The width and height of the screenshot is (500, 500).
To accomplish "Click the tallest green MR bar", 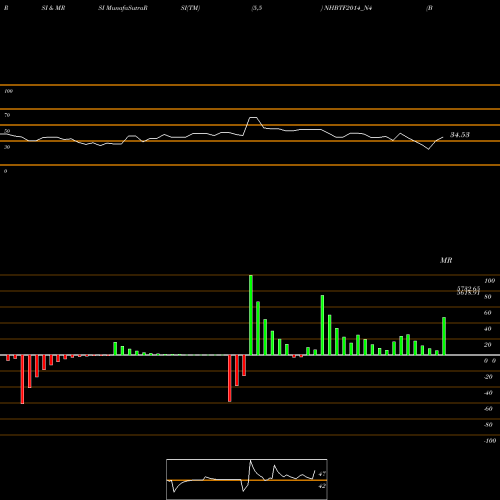I will pos(251,315).
